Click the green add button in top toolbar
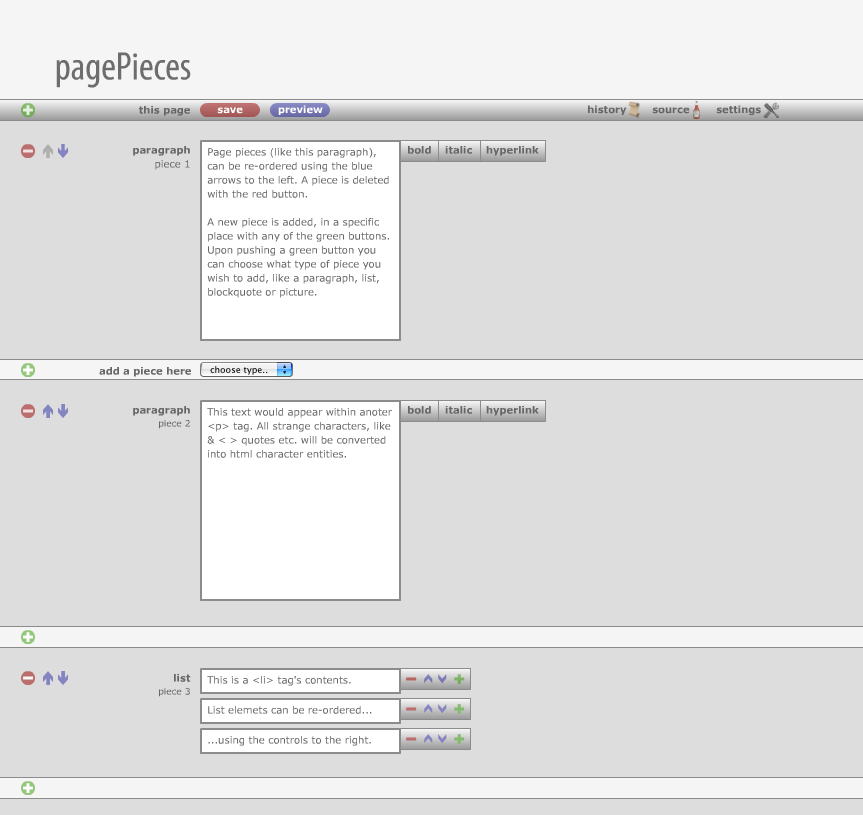The height and width of the screenshot is (815, 863). coord(28,110)
